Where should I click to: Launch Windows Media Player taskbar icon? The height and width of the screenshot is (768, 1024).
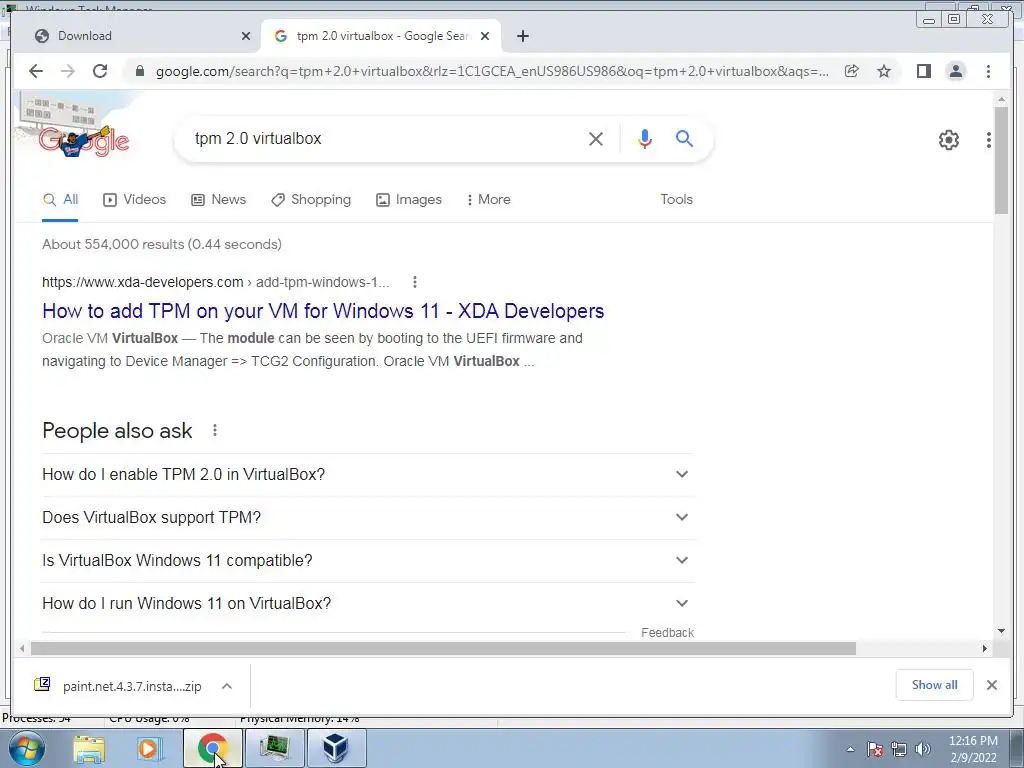tap(149, 748)
